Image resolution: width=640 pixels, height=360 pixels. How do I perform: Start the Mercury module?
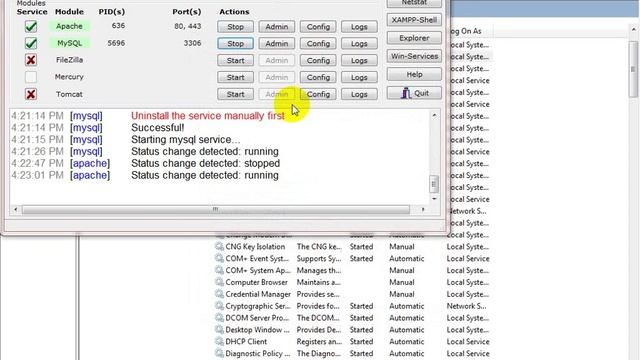pos(236,77)
